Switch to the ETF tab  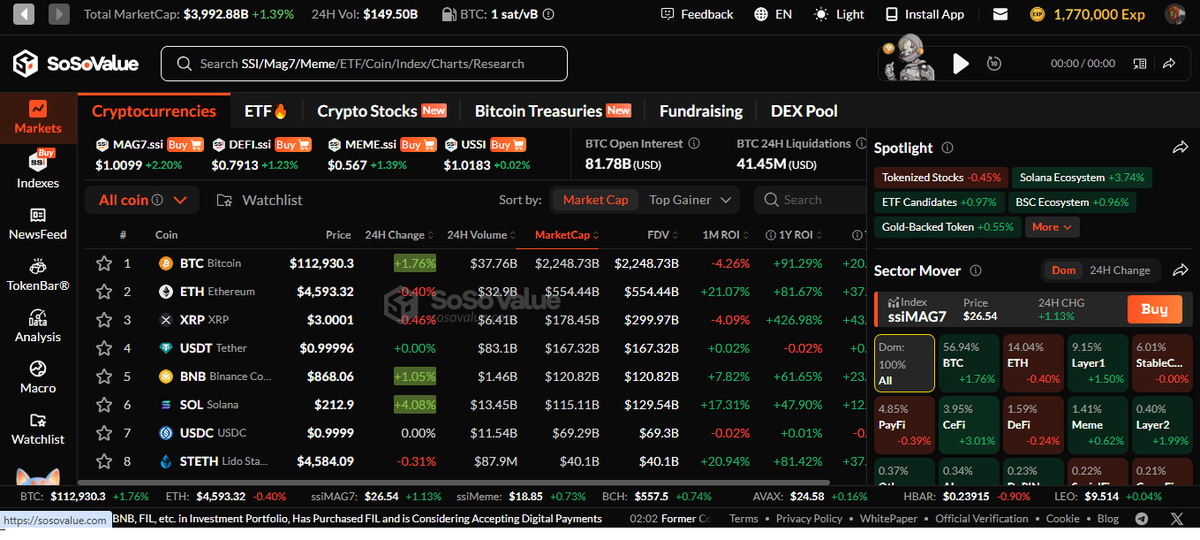click(x=266, y=111)
